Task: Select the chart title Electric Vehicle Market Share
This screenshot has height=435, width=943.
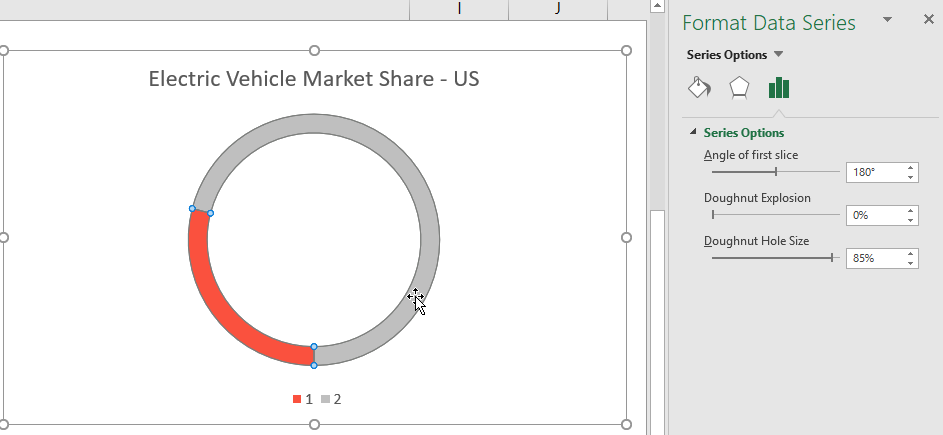Action: 314,79
